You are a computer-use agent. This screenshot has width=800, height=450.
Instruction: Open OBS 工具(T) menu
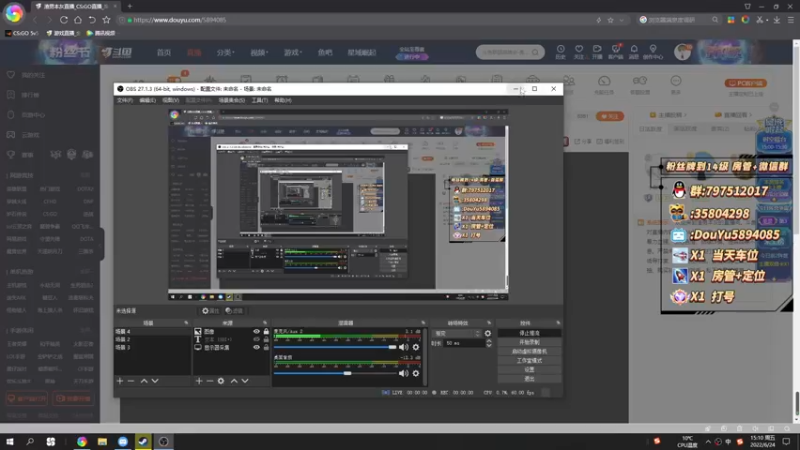point(260,101)
